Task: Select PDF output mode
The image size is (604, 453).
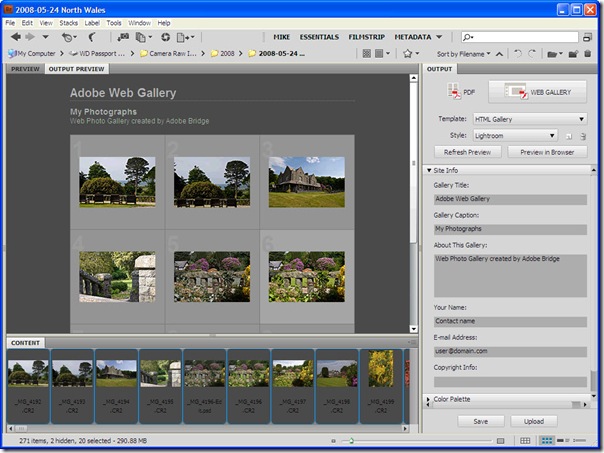Action: point(461,92)
